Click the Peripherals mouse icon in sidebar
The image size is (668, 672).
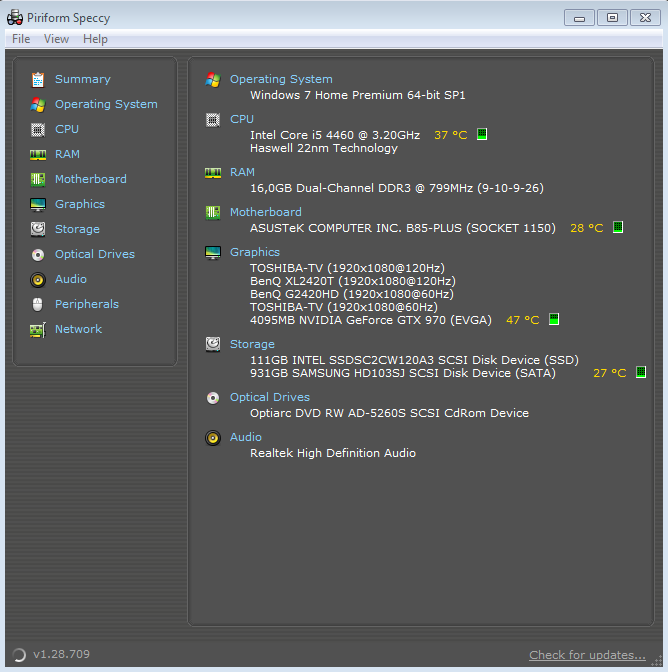tap(38, 304)
